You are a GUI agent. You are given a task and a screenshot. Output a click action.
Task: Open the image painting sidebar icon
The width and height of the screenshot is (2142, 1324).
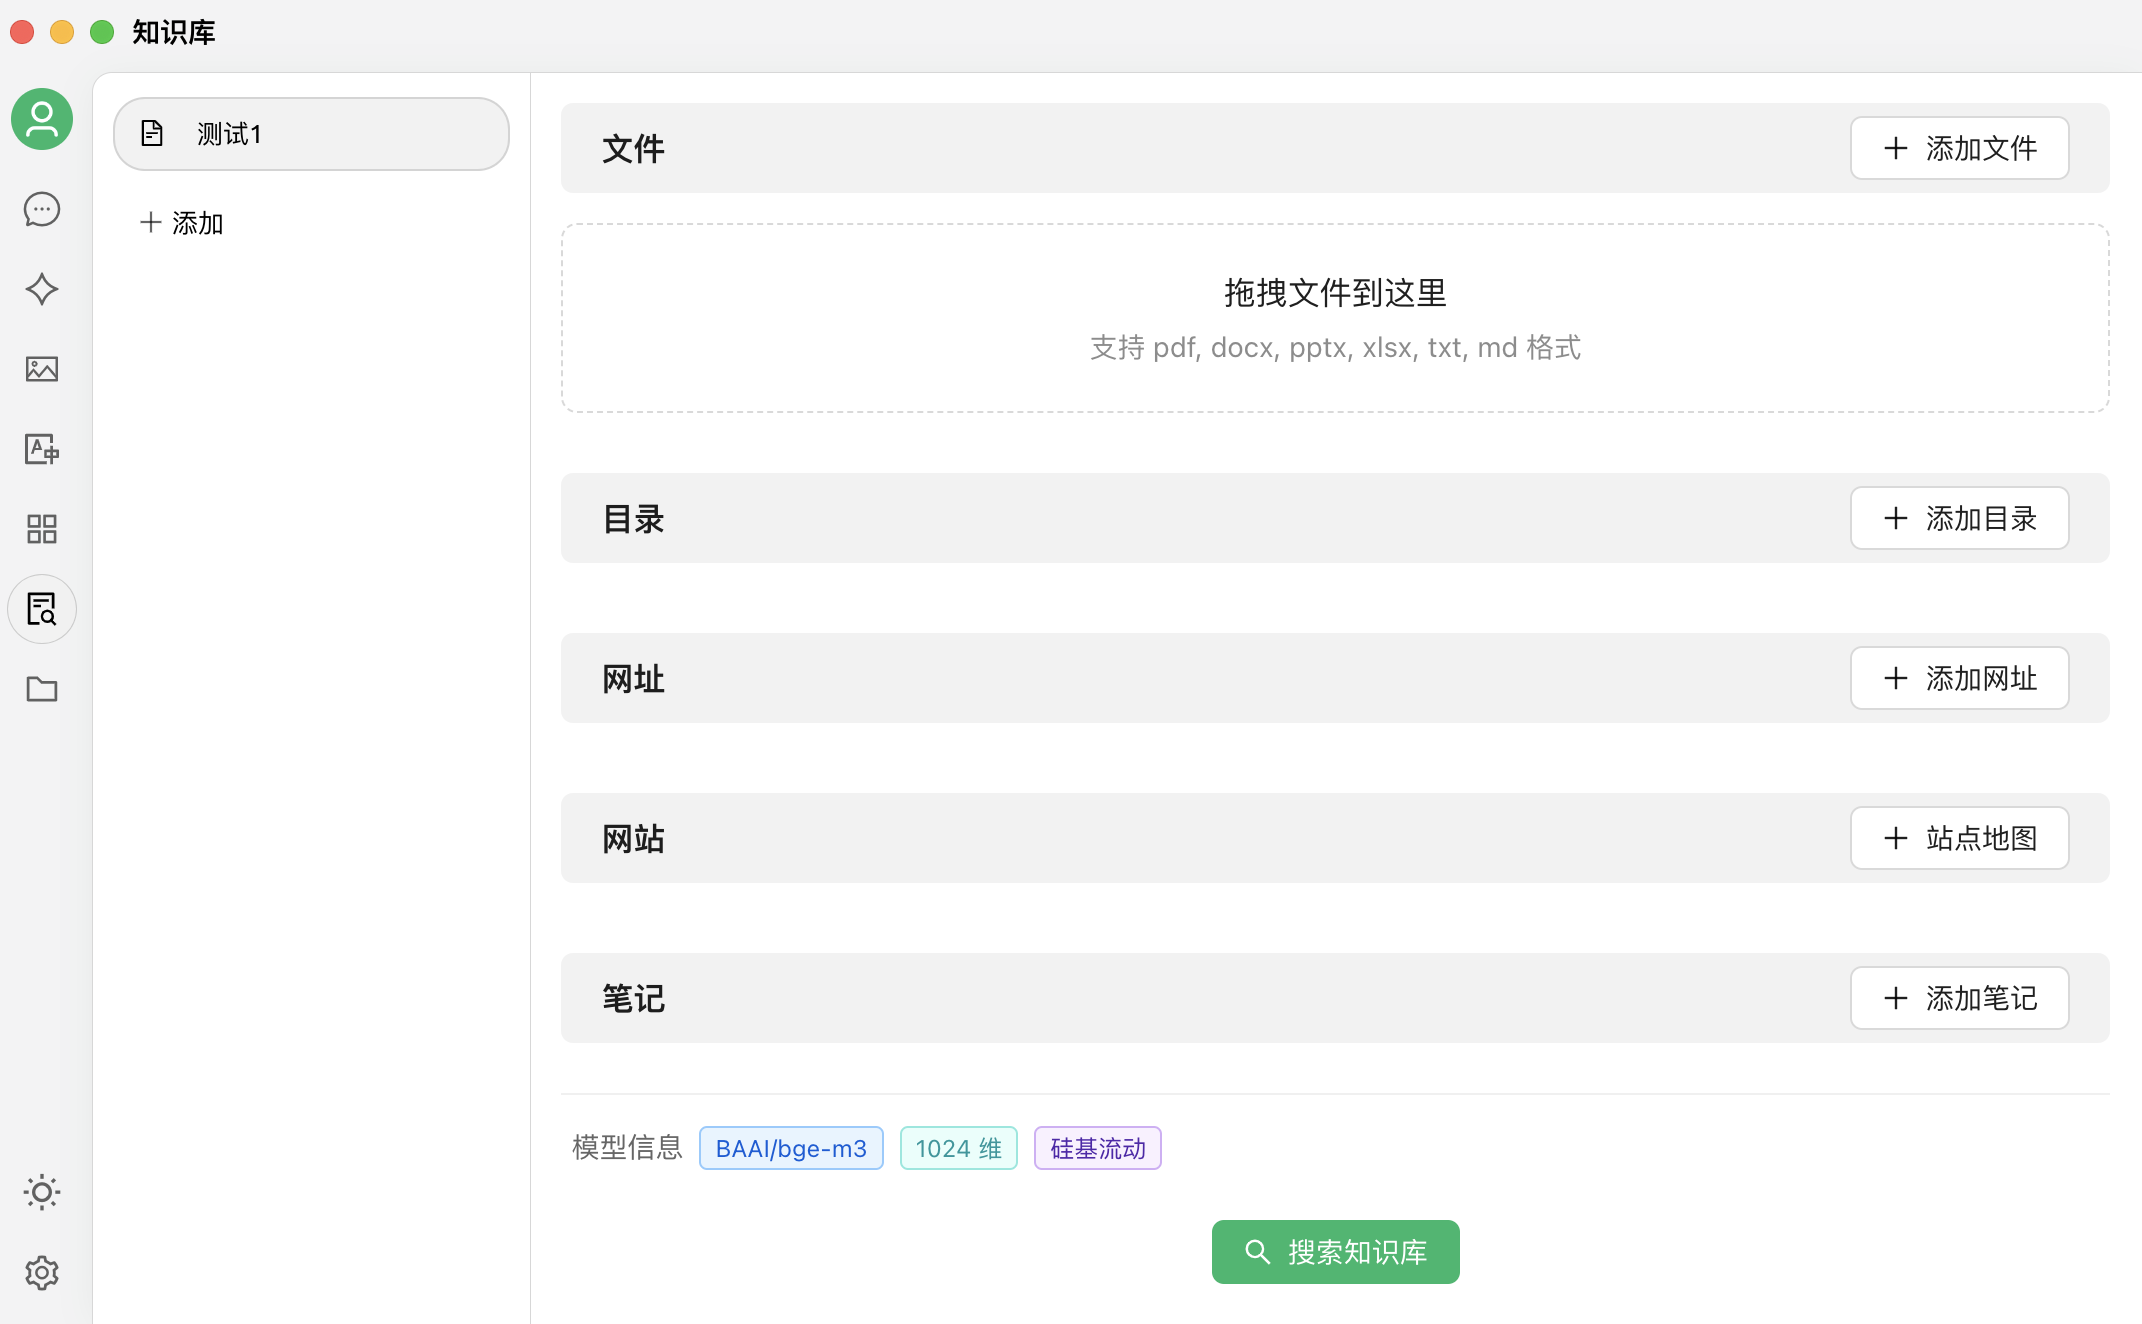point(42,369)
